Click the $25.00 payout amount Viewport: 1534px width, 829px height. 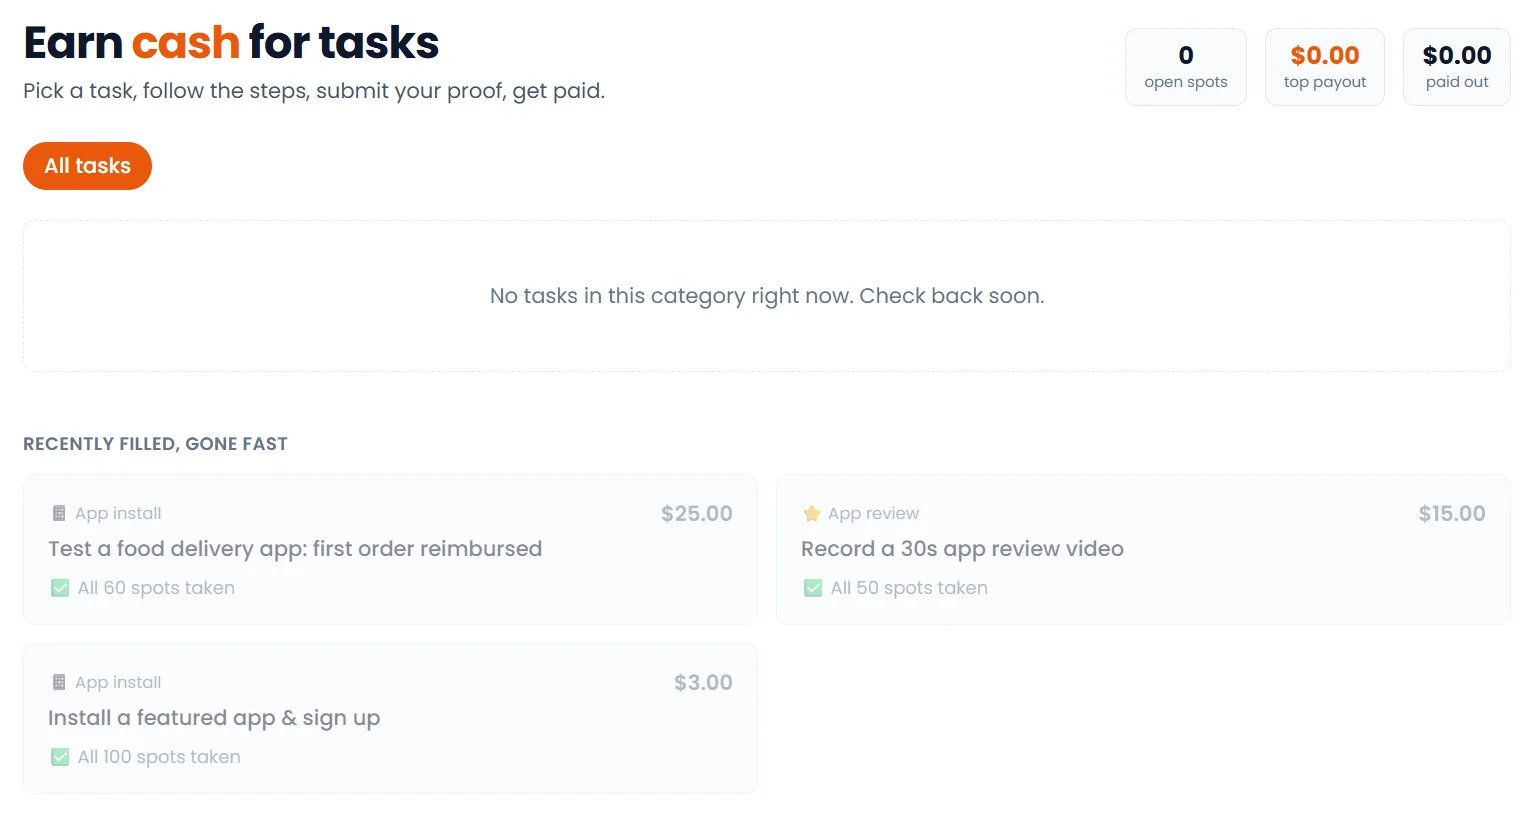(697, 513)
